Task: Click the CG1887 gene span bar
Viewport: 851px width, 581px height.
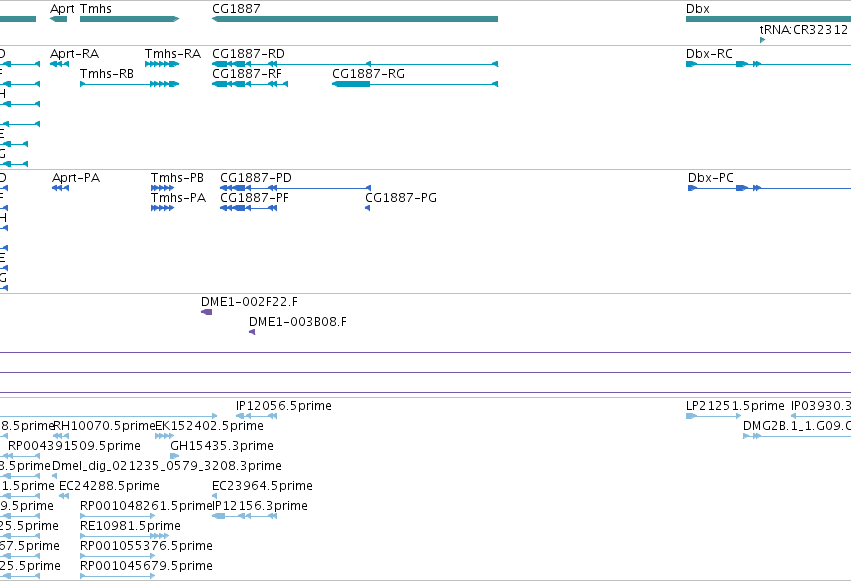Action: (355, 19)
